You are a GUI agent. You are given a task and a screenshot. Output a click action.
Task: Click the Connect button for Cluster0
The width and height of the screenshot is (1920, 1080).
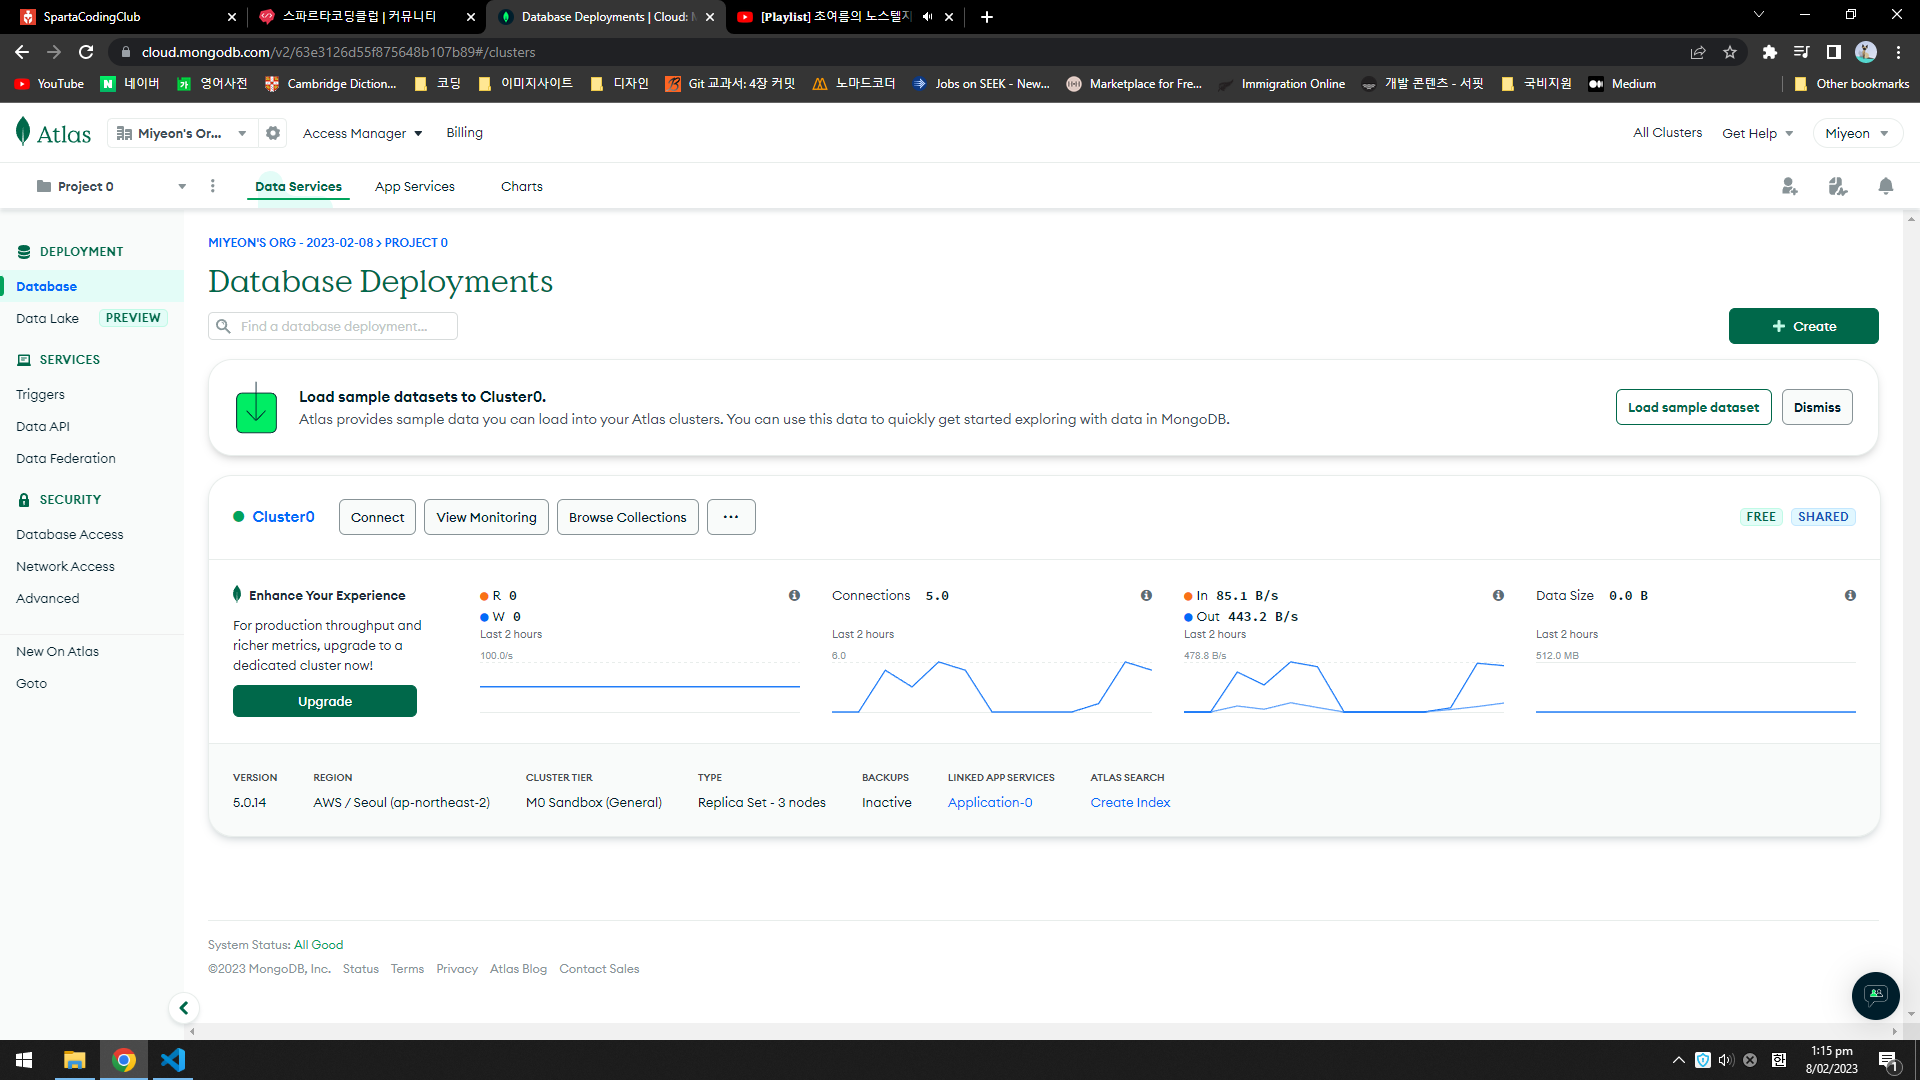coord(377,517)
